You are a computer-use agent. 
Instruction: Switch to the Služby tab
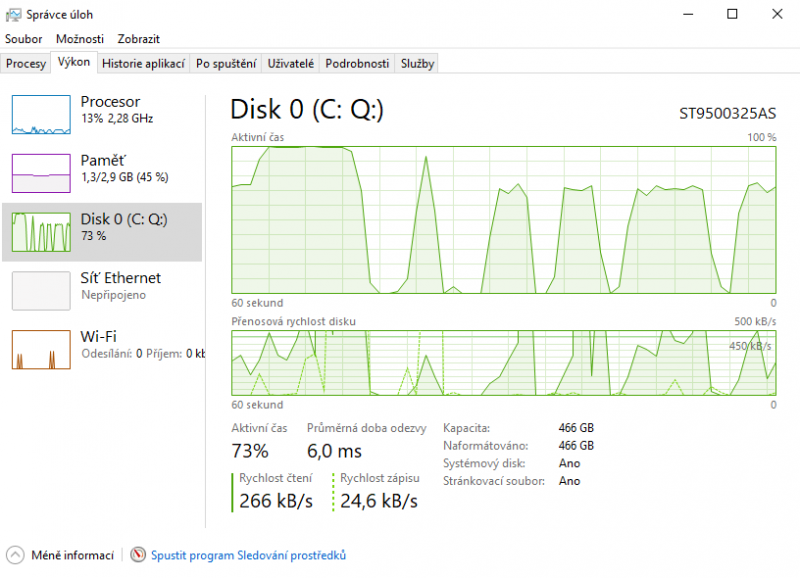tap(417, 63)
